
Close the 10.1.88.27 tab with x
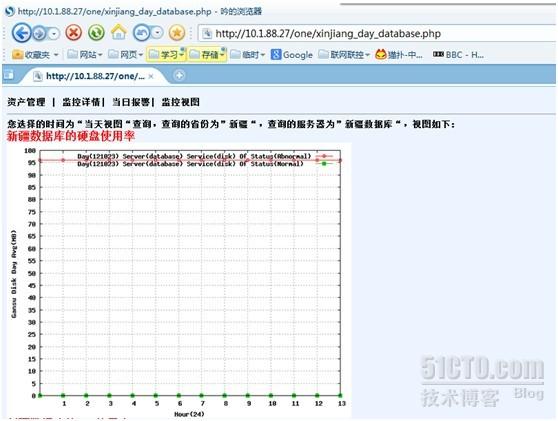[151, 76]
